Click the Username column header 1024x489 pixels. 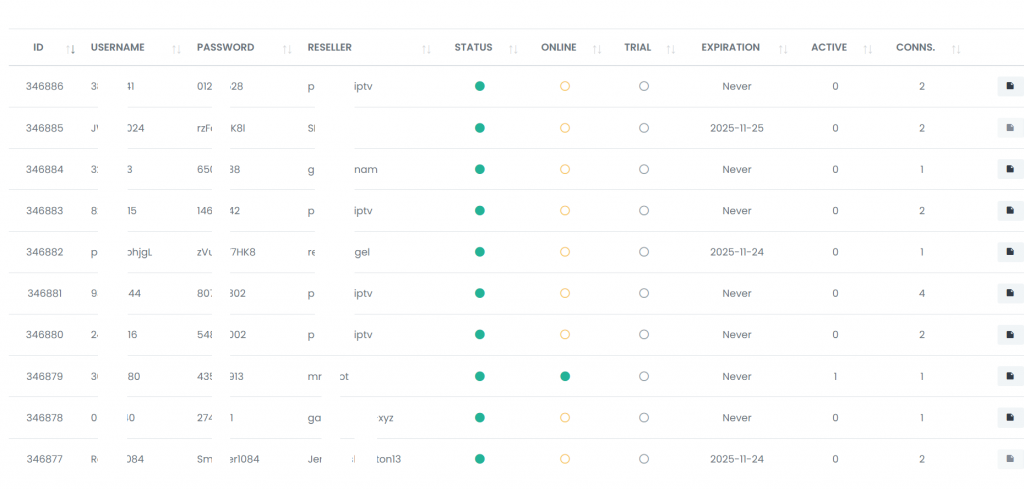118,47
